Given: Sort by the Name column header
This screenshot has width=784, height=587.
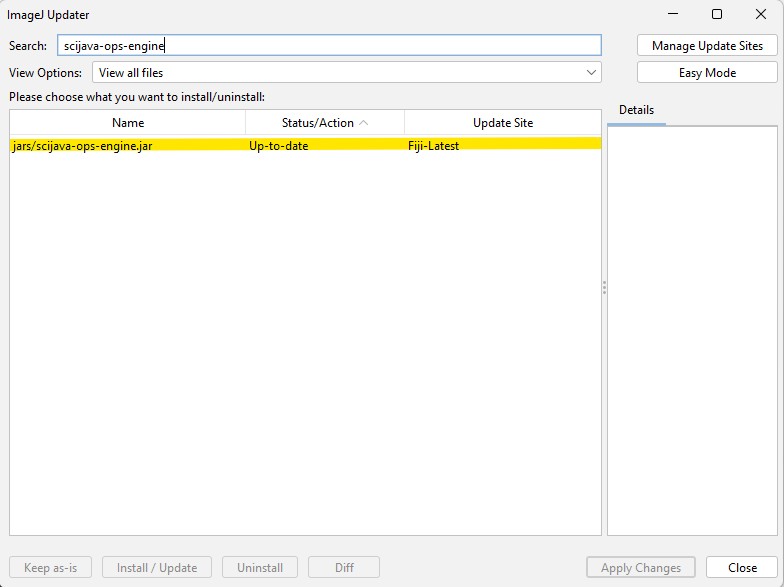Looking at the screenshot, I should click(128, 122).
